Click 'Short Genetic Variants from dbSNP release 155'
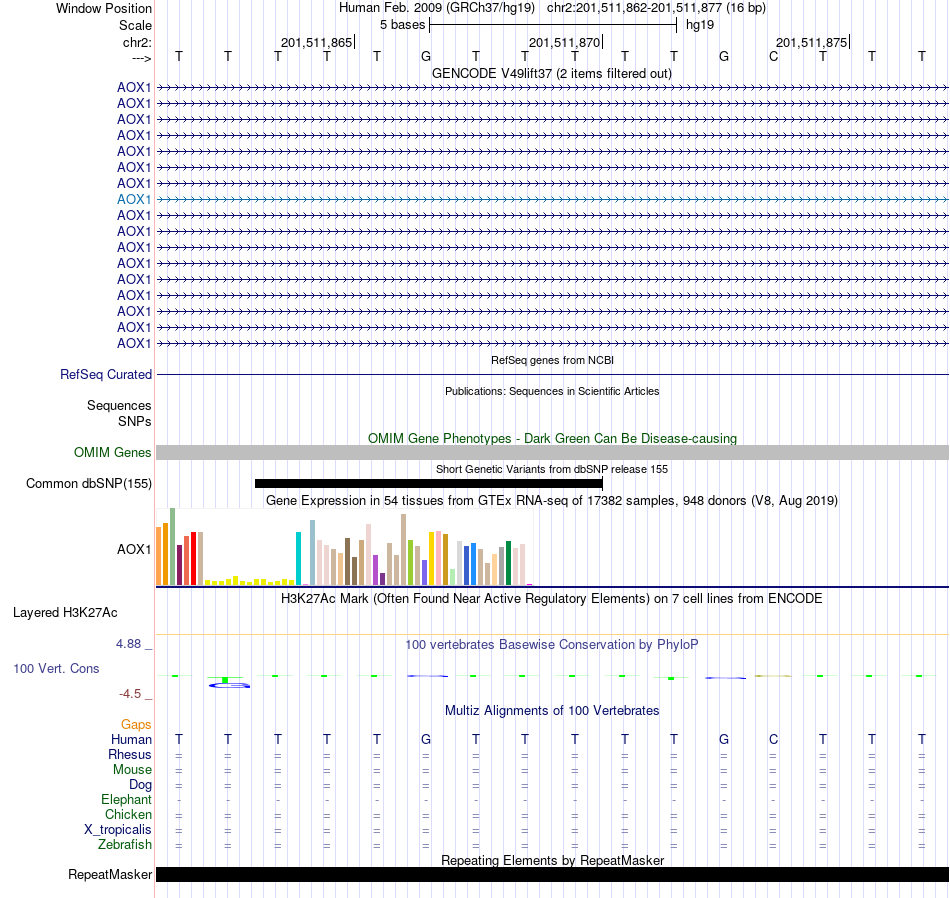 click(552, 470)
